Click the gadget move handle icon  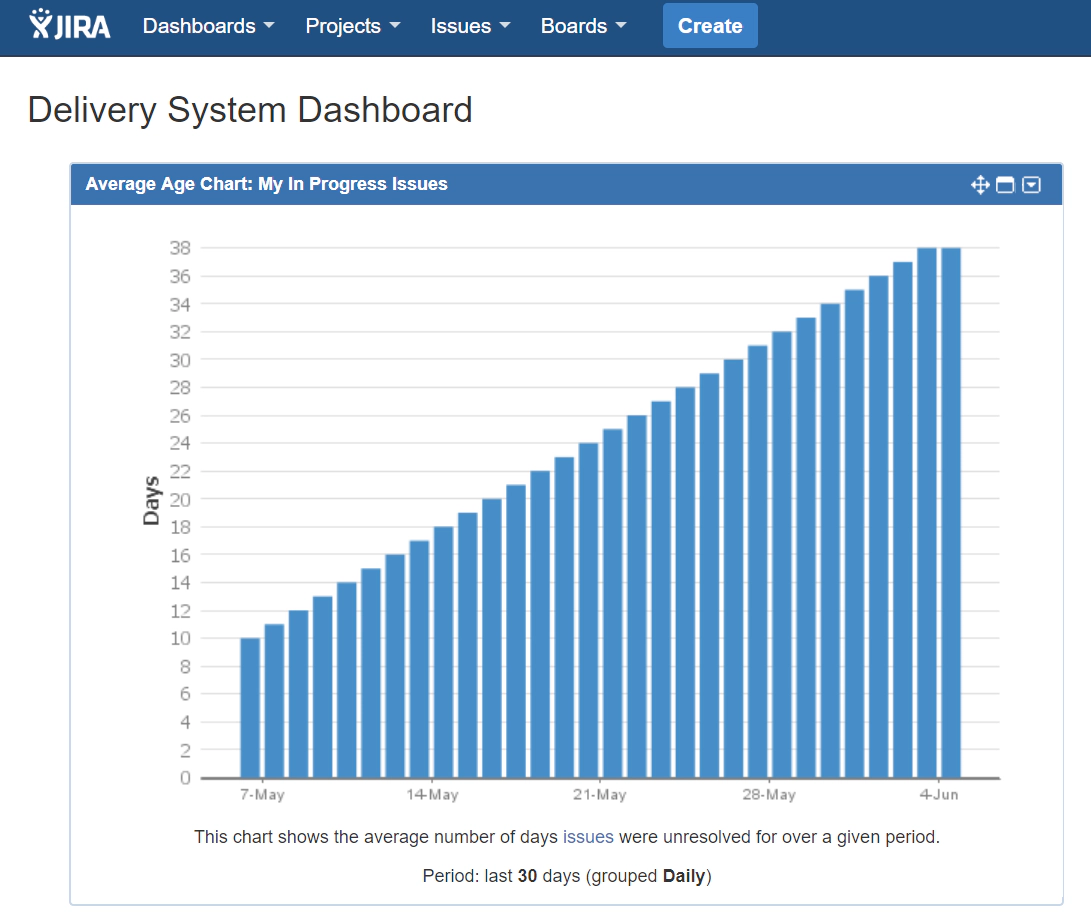point(980,184)
